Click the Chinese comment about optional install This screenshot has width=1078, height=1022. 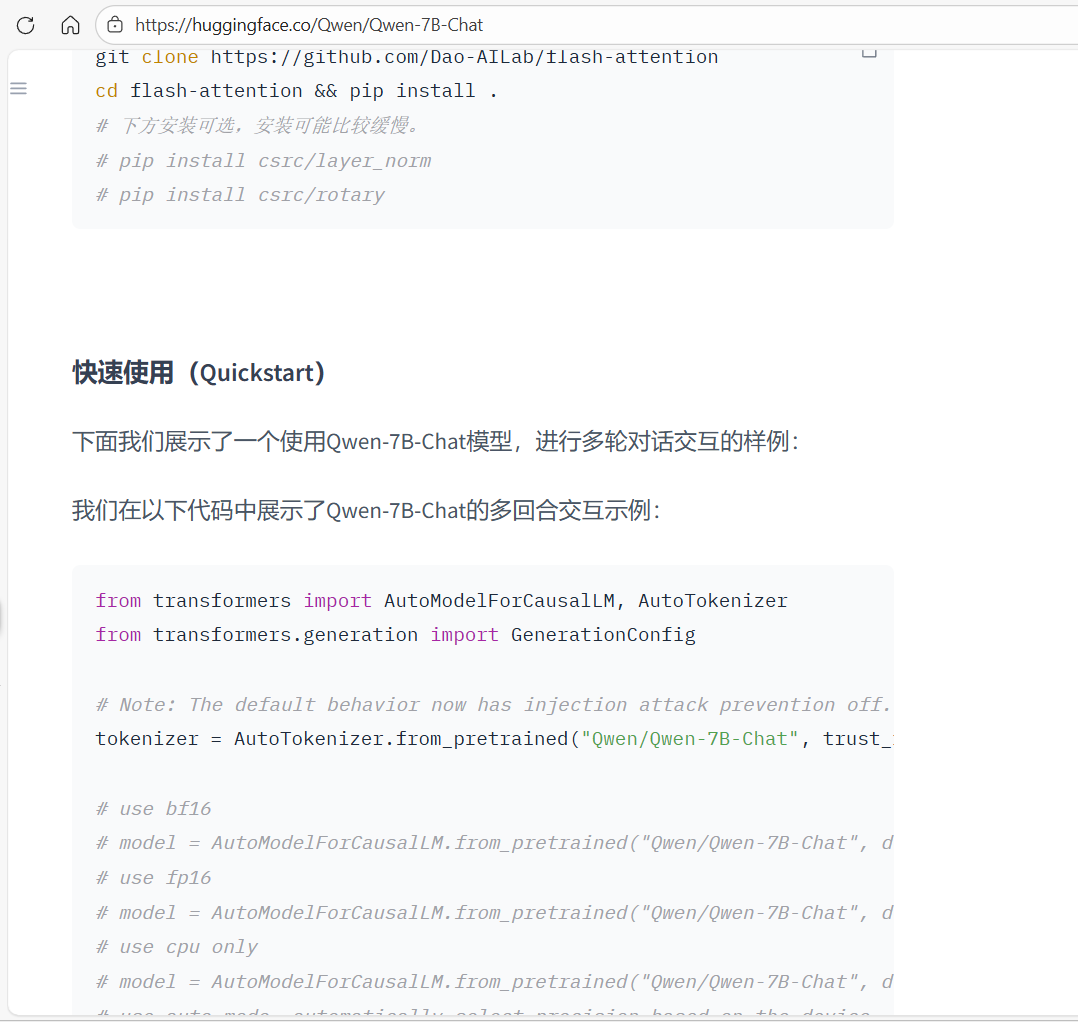258,126
